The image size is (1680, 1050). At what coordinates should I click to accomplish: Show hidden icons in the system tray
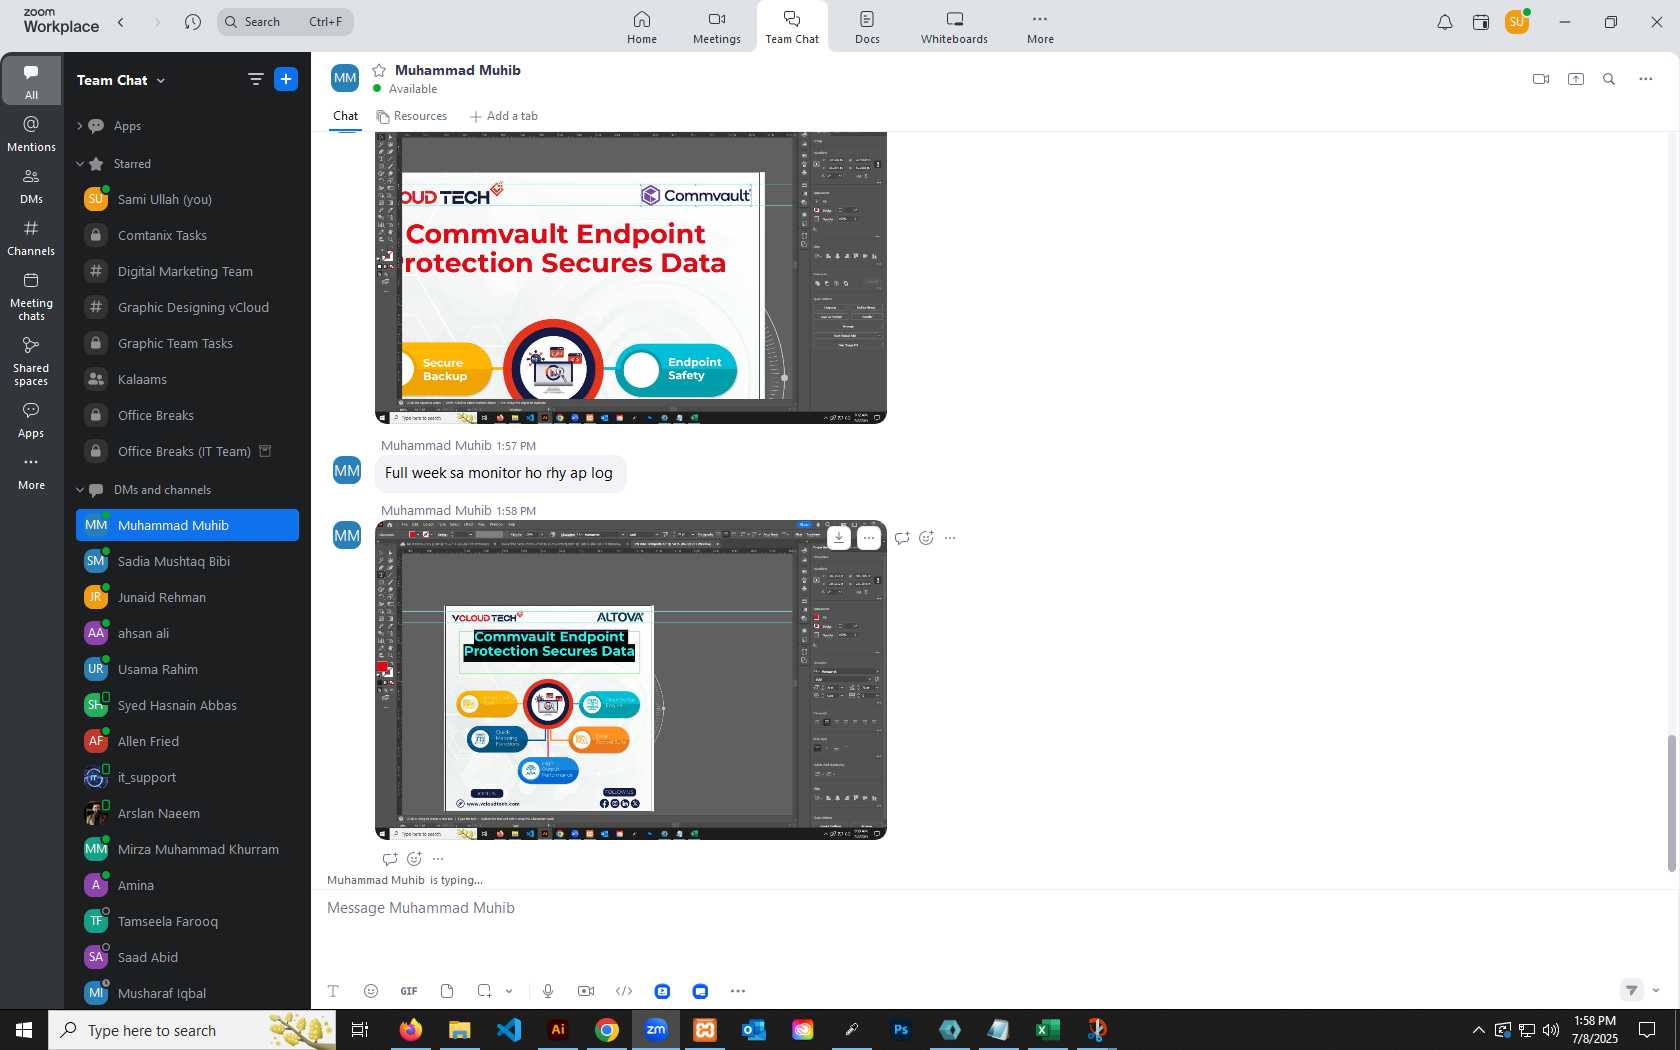[1478, 1030]
